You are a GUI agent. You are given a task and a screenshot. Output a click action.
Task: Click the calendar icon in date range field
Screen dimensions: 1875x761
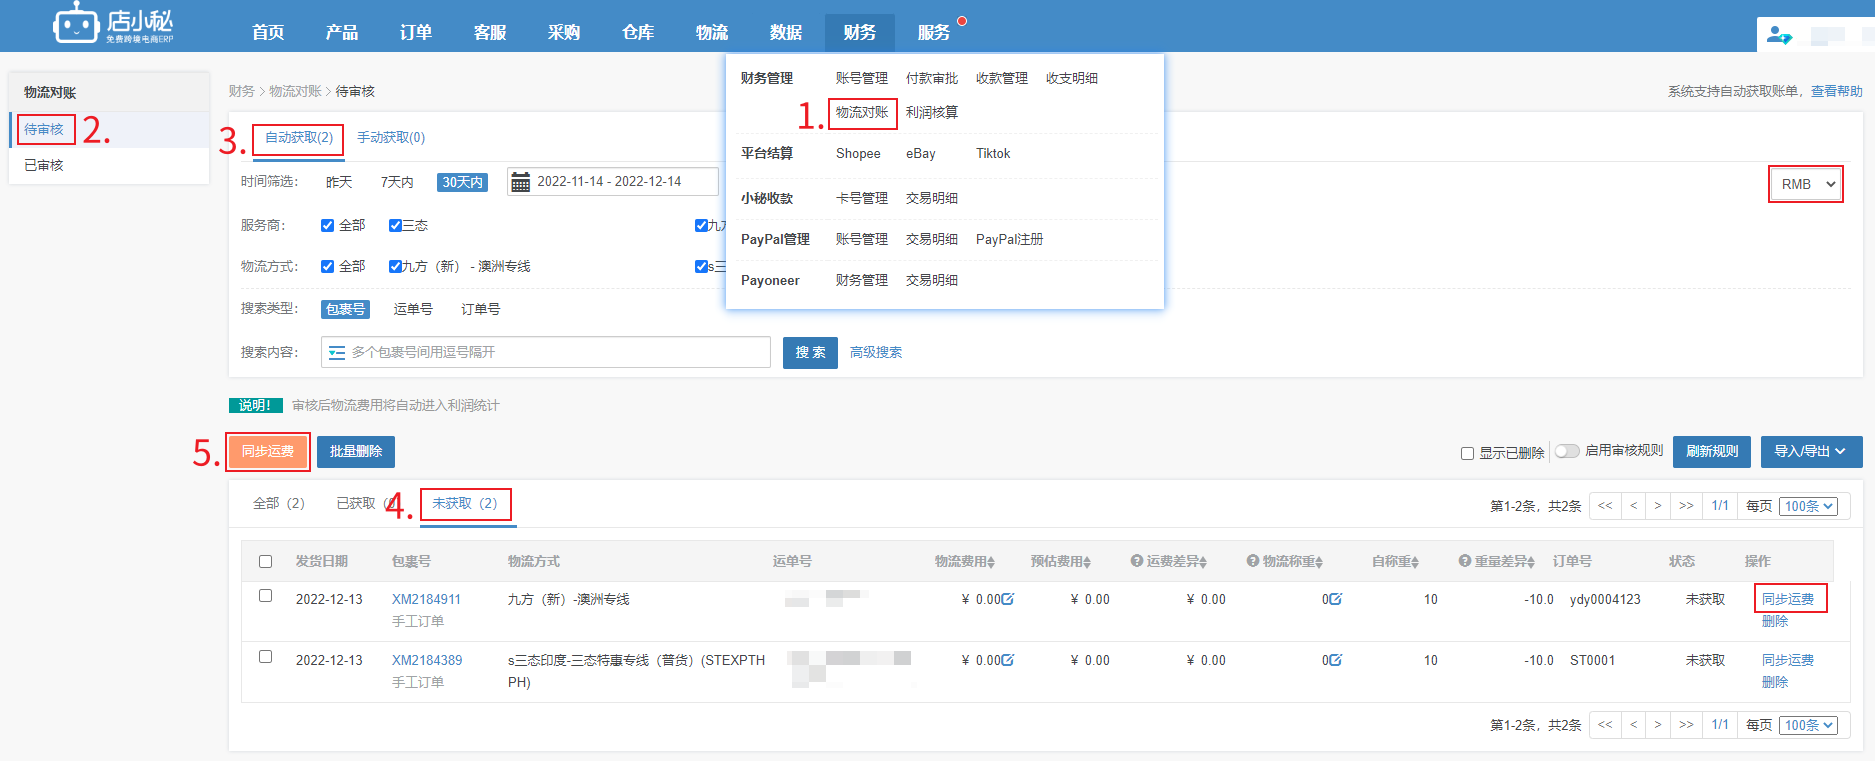520,182
